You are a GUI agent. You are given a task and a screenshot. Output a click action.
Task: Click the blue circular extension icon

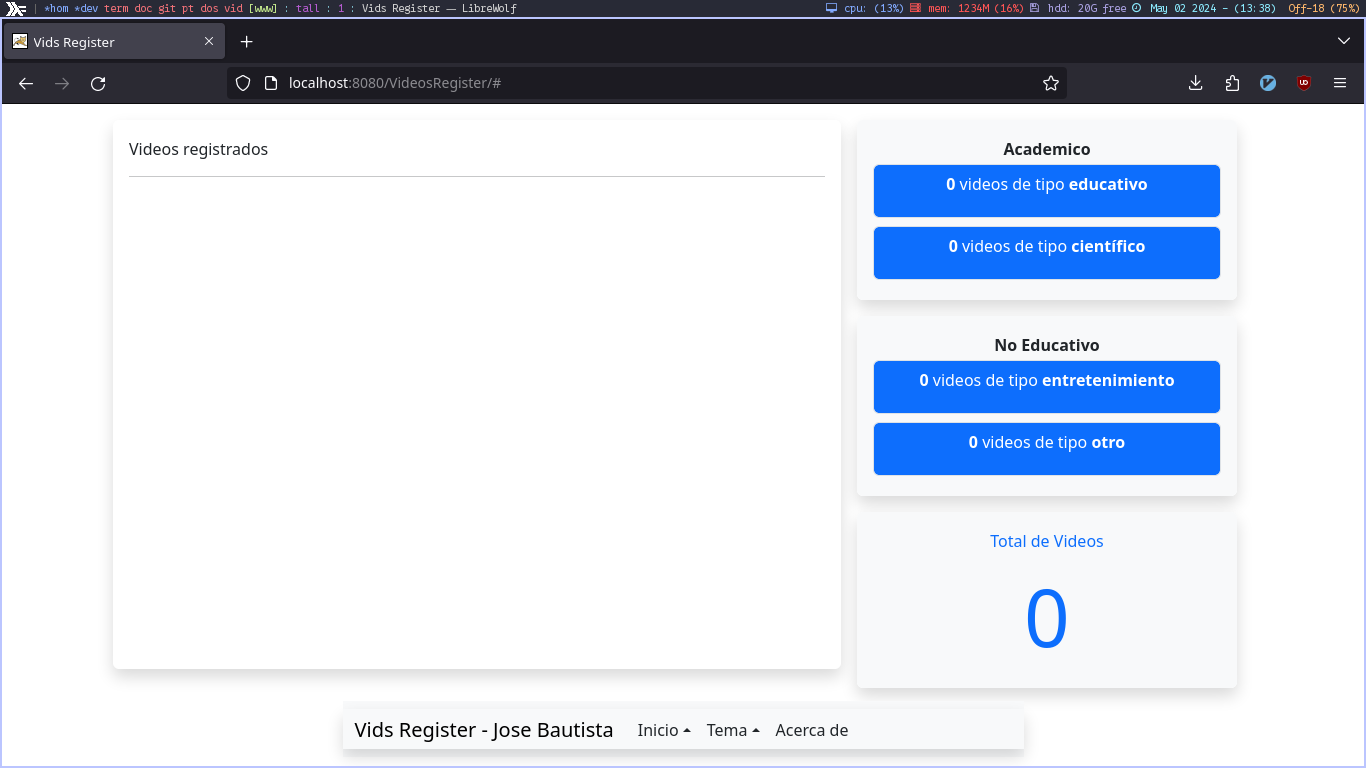(x=1268, y=84)
